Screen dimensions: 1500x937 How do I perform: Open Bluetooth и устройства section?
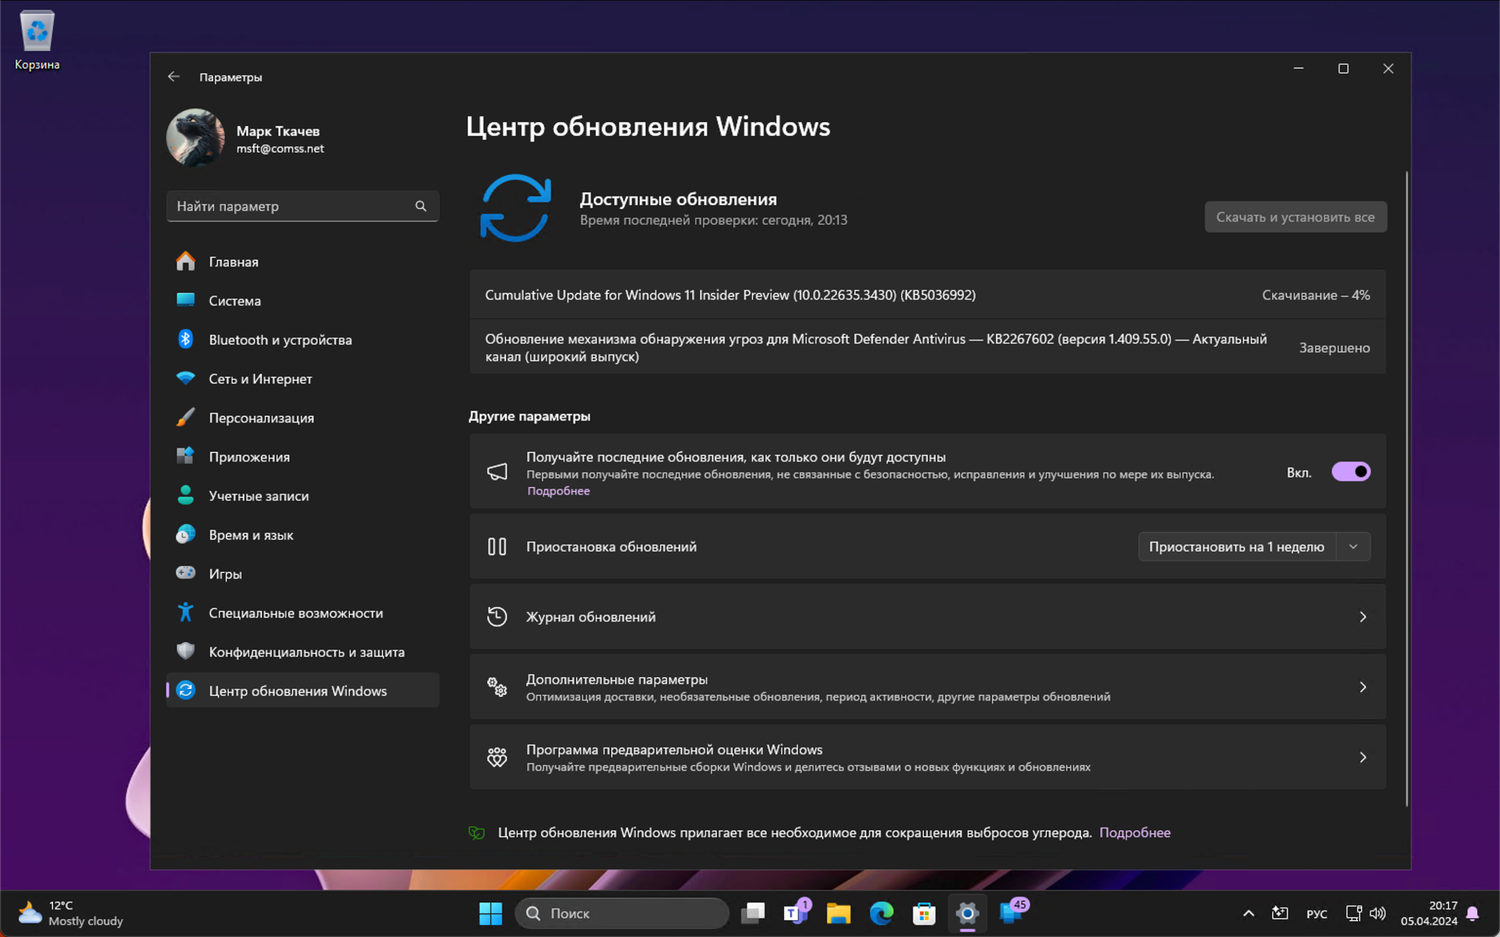tap(302, 339)
